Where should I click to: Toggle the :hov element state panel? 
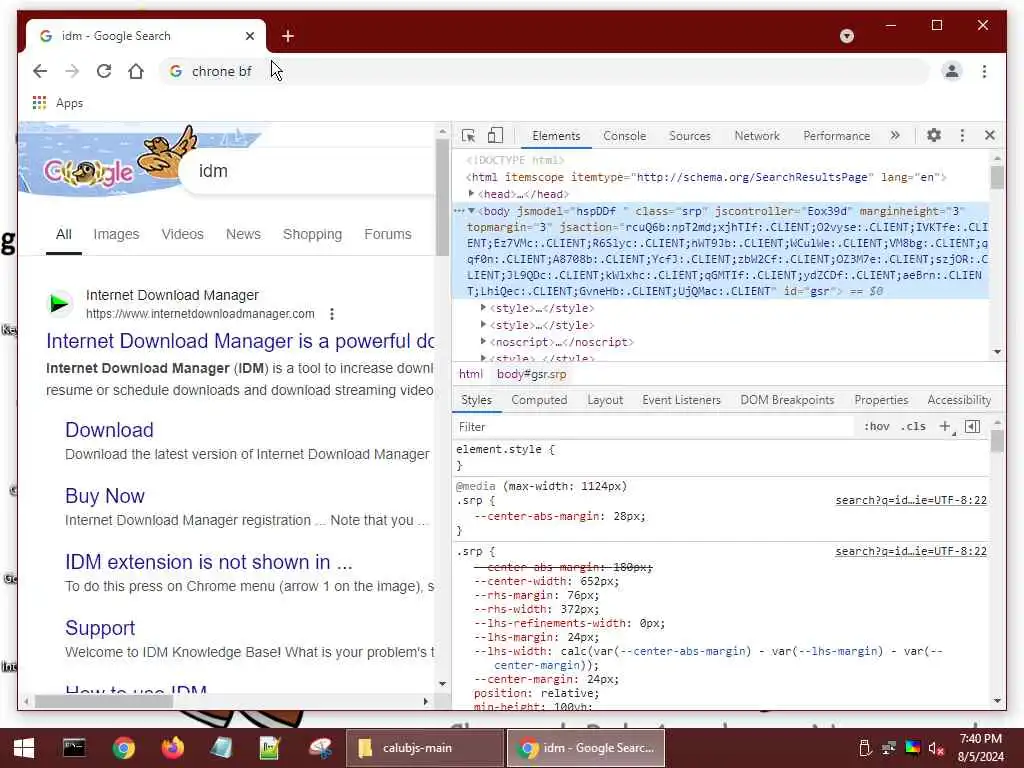876,426
